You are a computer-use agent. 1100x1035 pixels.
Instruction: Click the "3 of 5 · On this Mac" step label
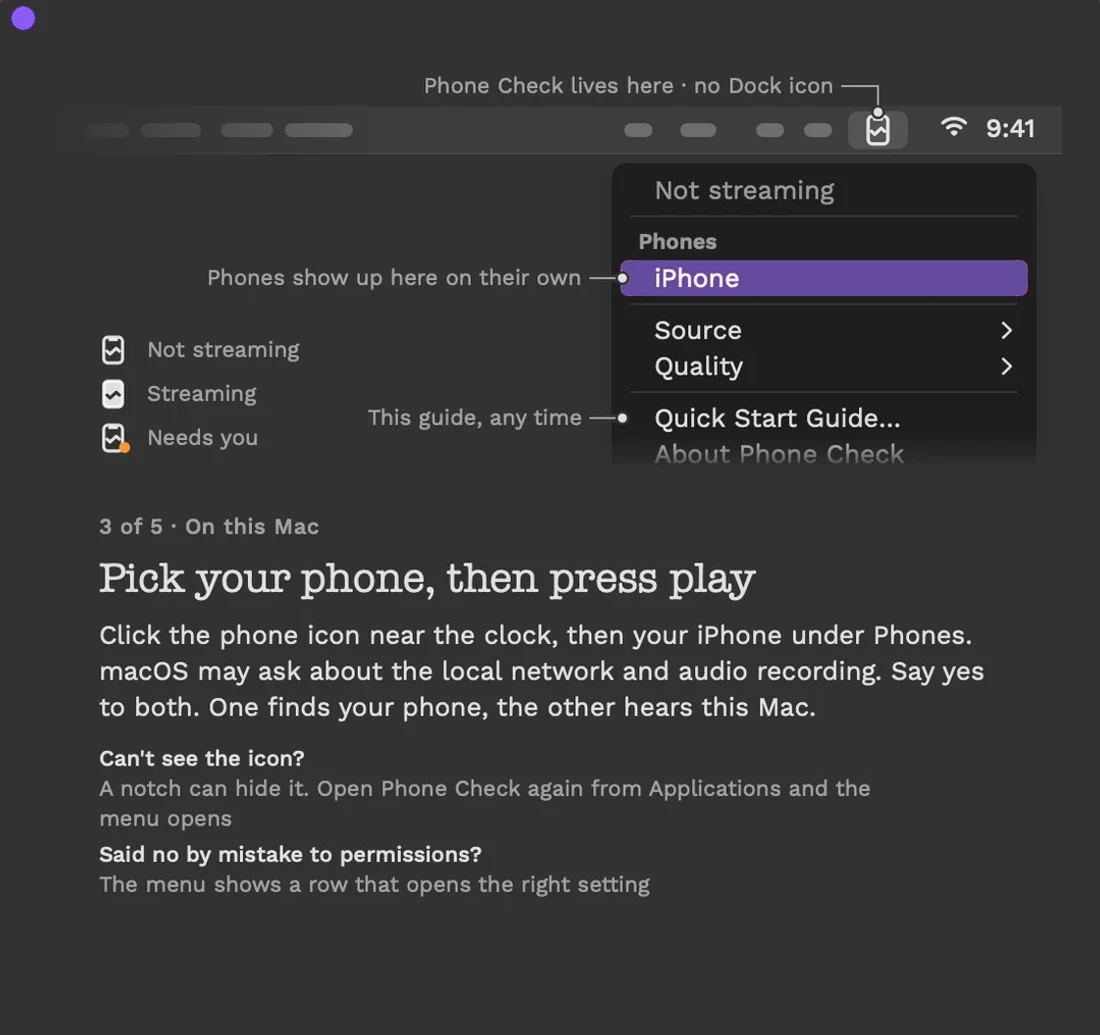(x=209, y=526)
